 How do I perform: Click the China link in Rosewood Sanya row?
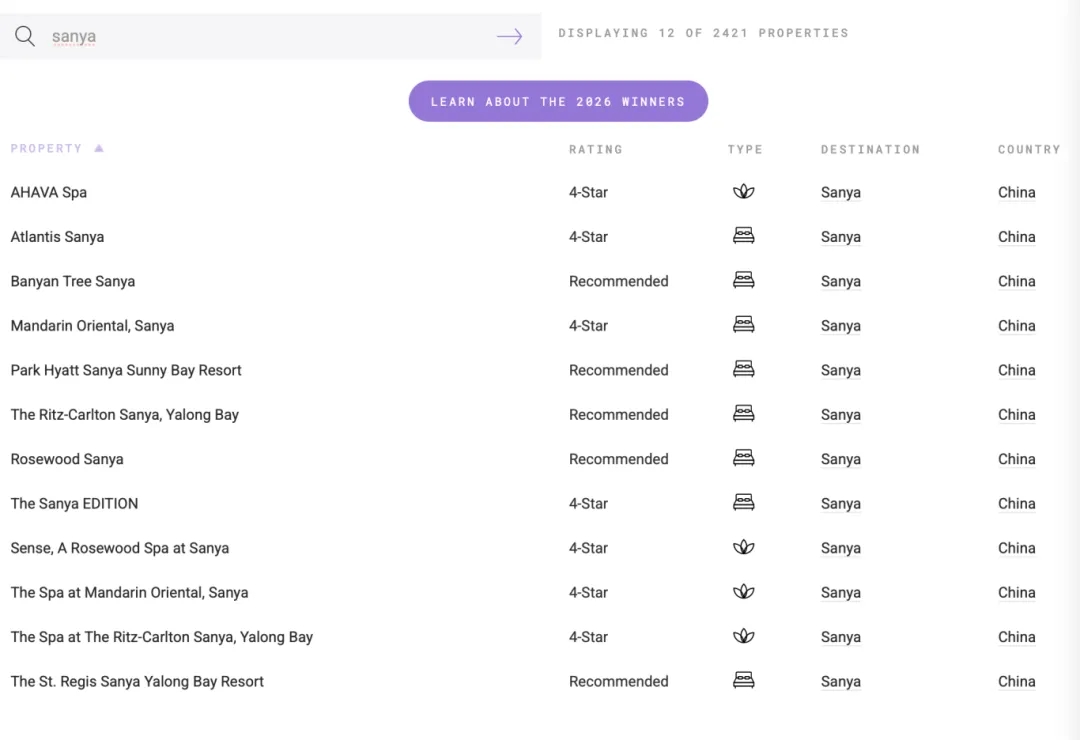click(1016, 459)
